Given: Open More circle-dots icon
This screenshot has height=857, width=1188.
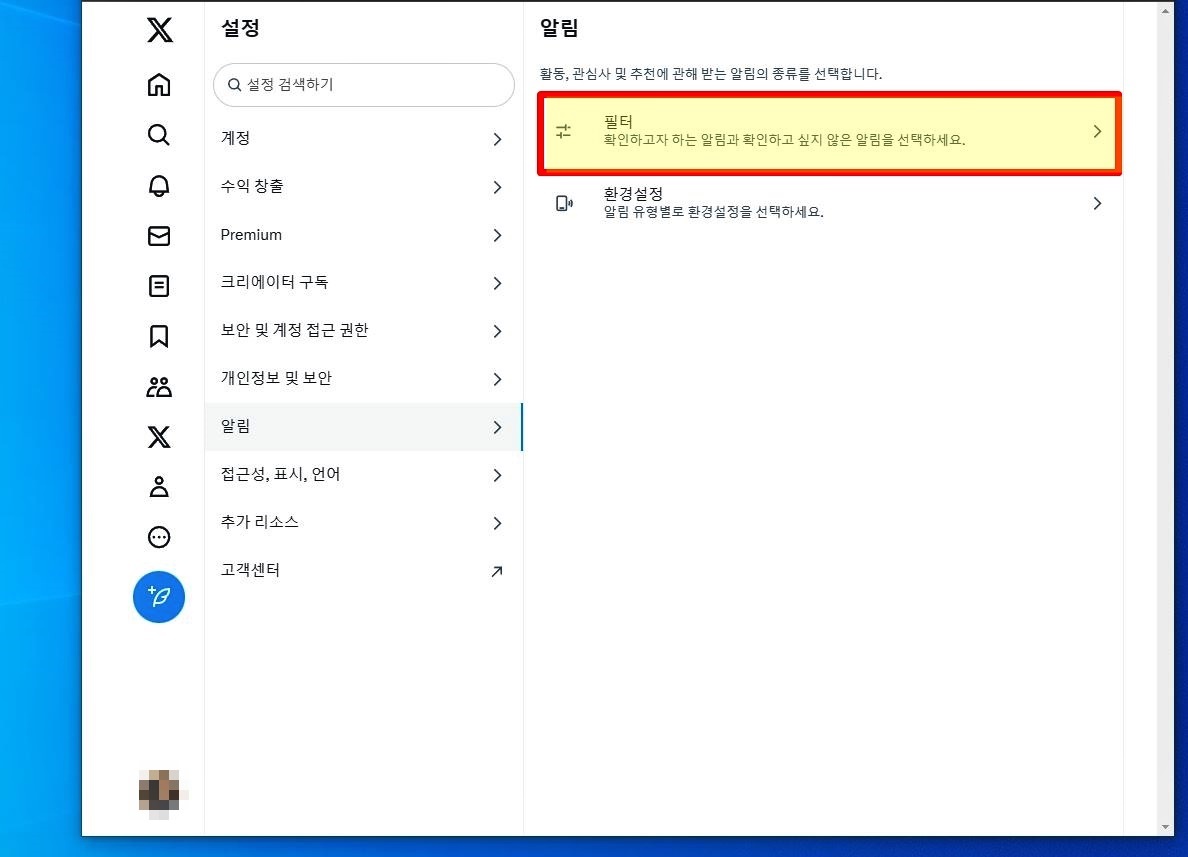Looking at the screenshot, I should [159, 537].
